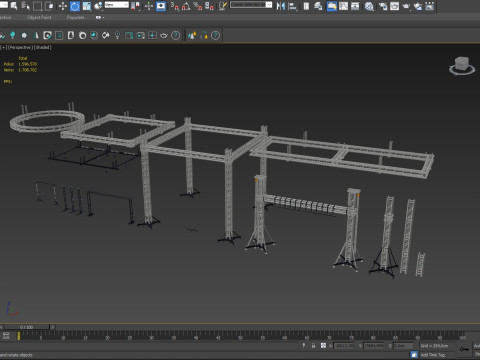Click the teal panel sheet toolbar icon
480x360 pixels.
[59, 35]
